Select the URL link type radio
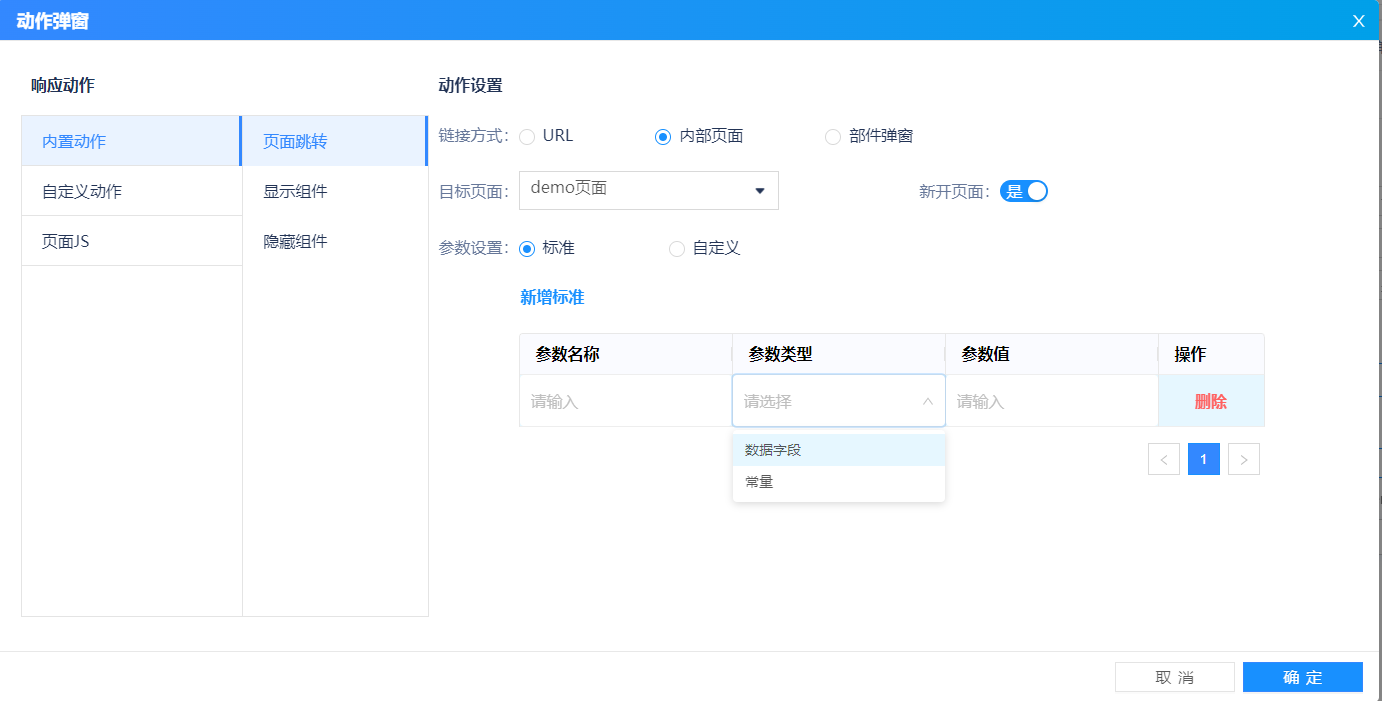 [x=527, y=137]
